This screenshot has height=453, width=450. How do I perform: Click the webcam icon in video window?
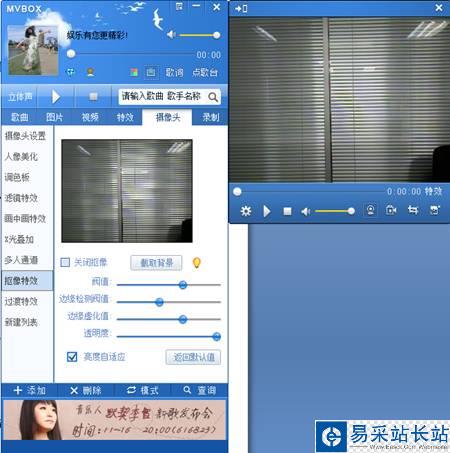click(370, 210)
